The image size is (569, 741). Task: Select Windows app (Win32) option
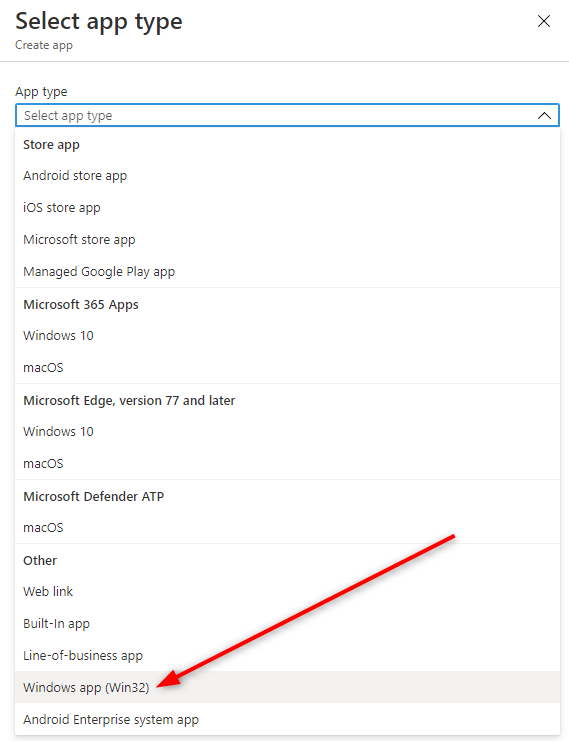tap(287, 687)
